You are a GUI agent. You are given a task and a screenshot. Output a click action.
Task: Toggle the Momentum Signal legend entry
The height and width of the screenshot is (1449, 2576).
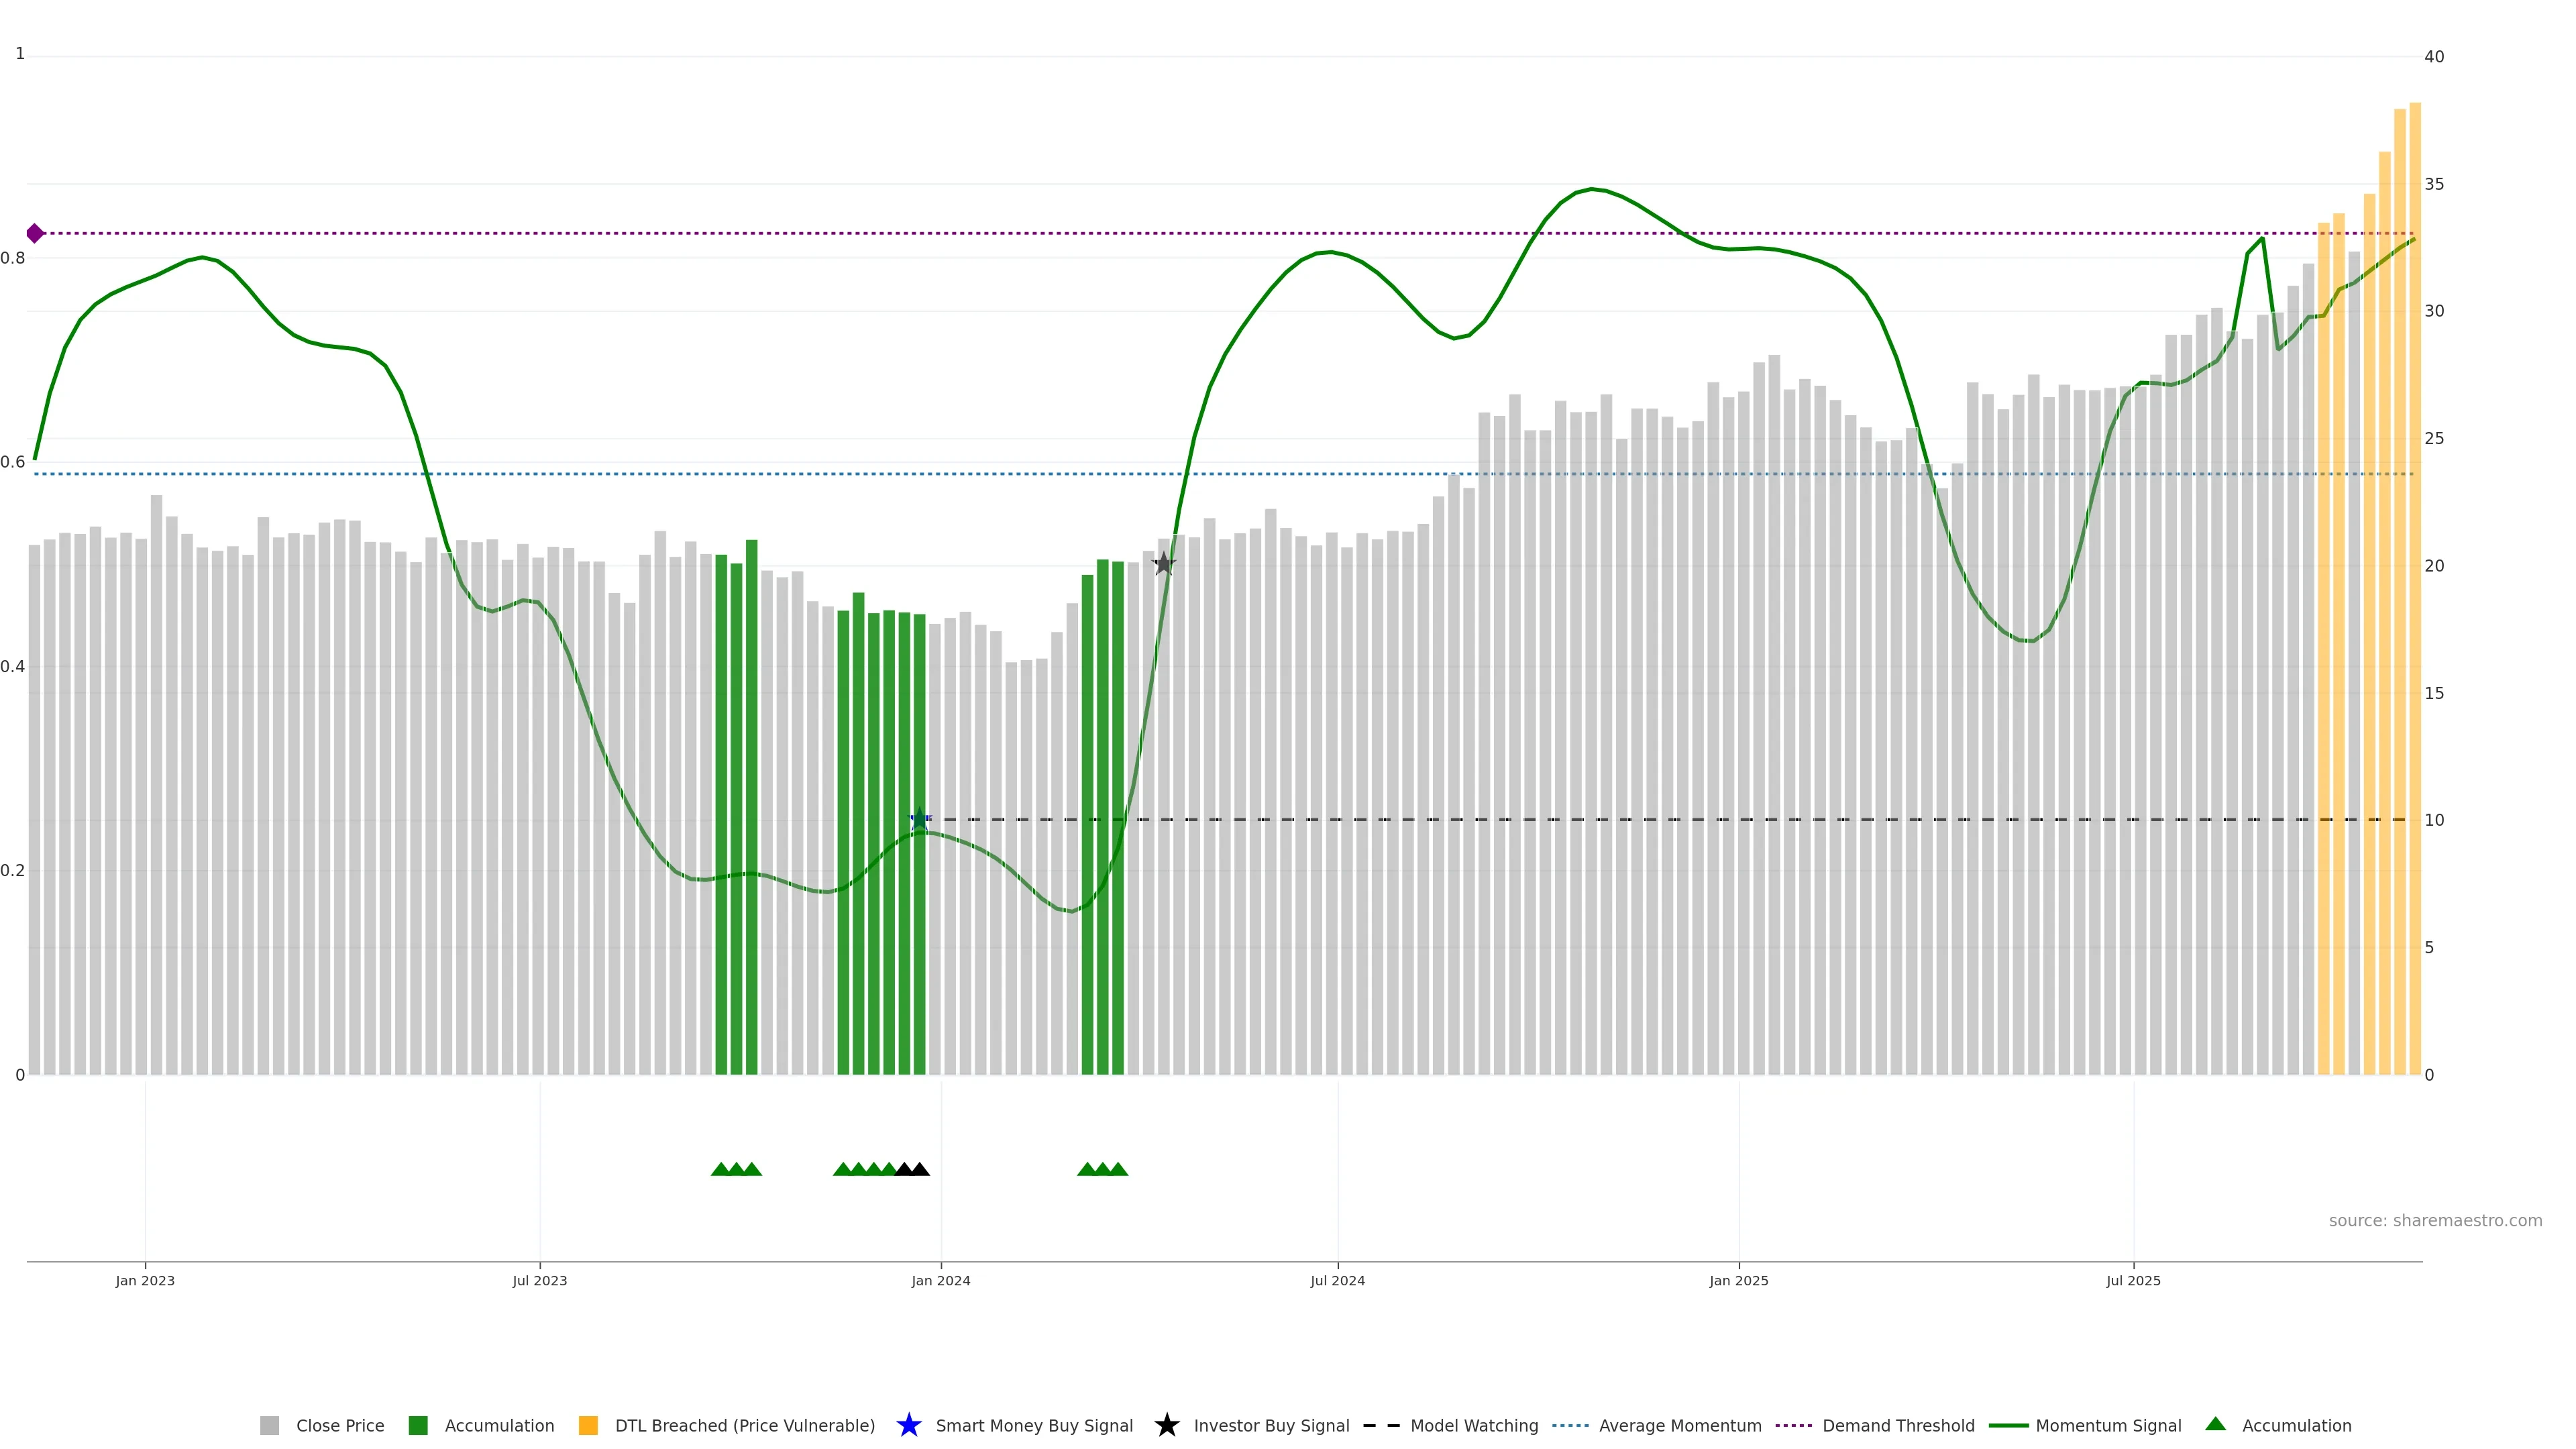[2108, 1425]
